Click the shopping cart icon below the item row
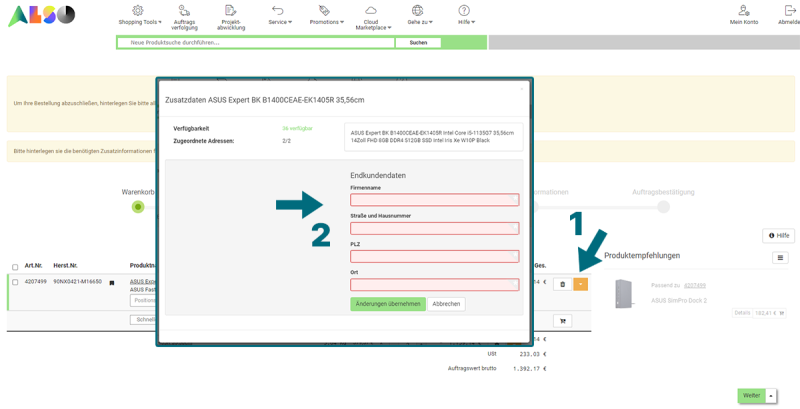 [x=562, y=321]
